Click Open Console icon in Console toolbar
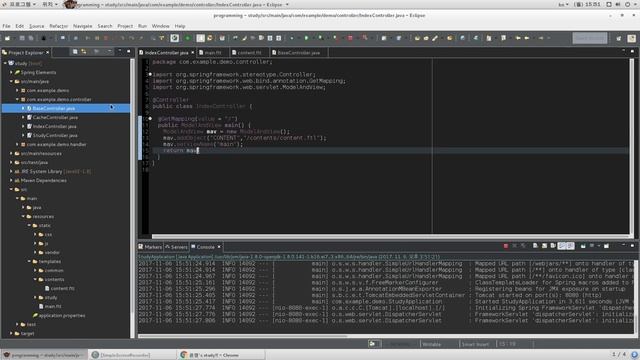Screen dimensions: 640x360 pos(607,246)
